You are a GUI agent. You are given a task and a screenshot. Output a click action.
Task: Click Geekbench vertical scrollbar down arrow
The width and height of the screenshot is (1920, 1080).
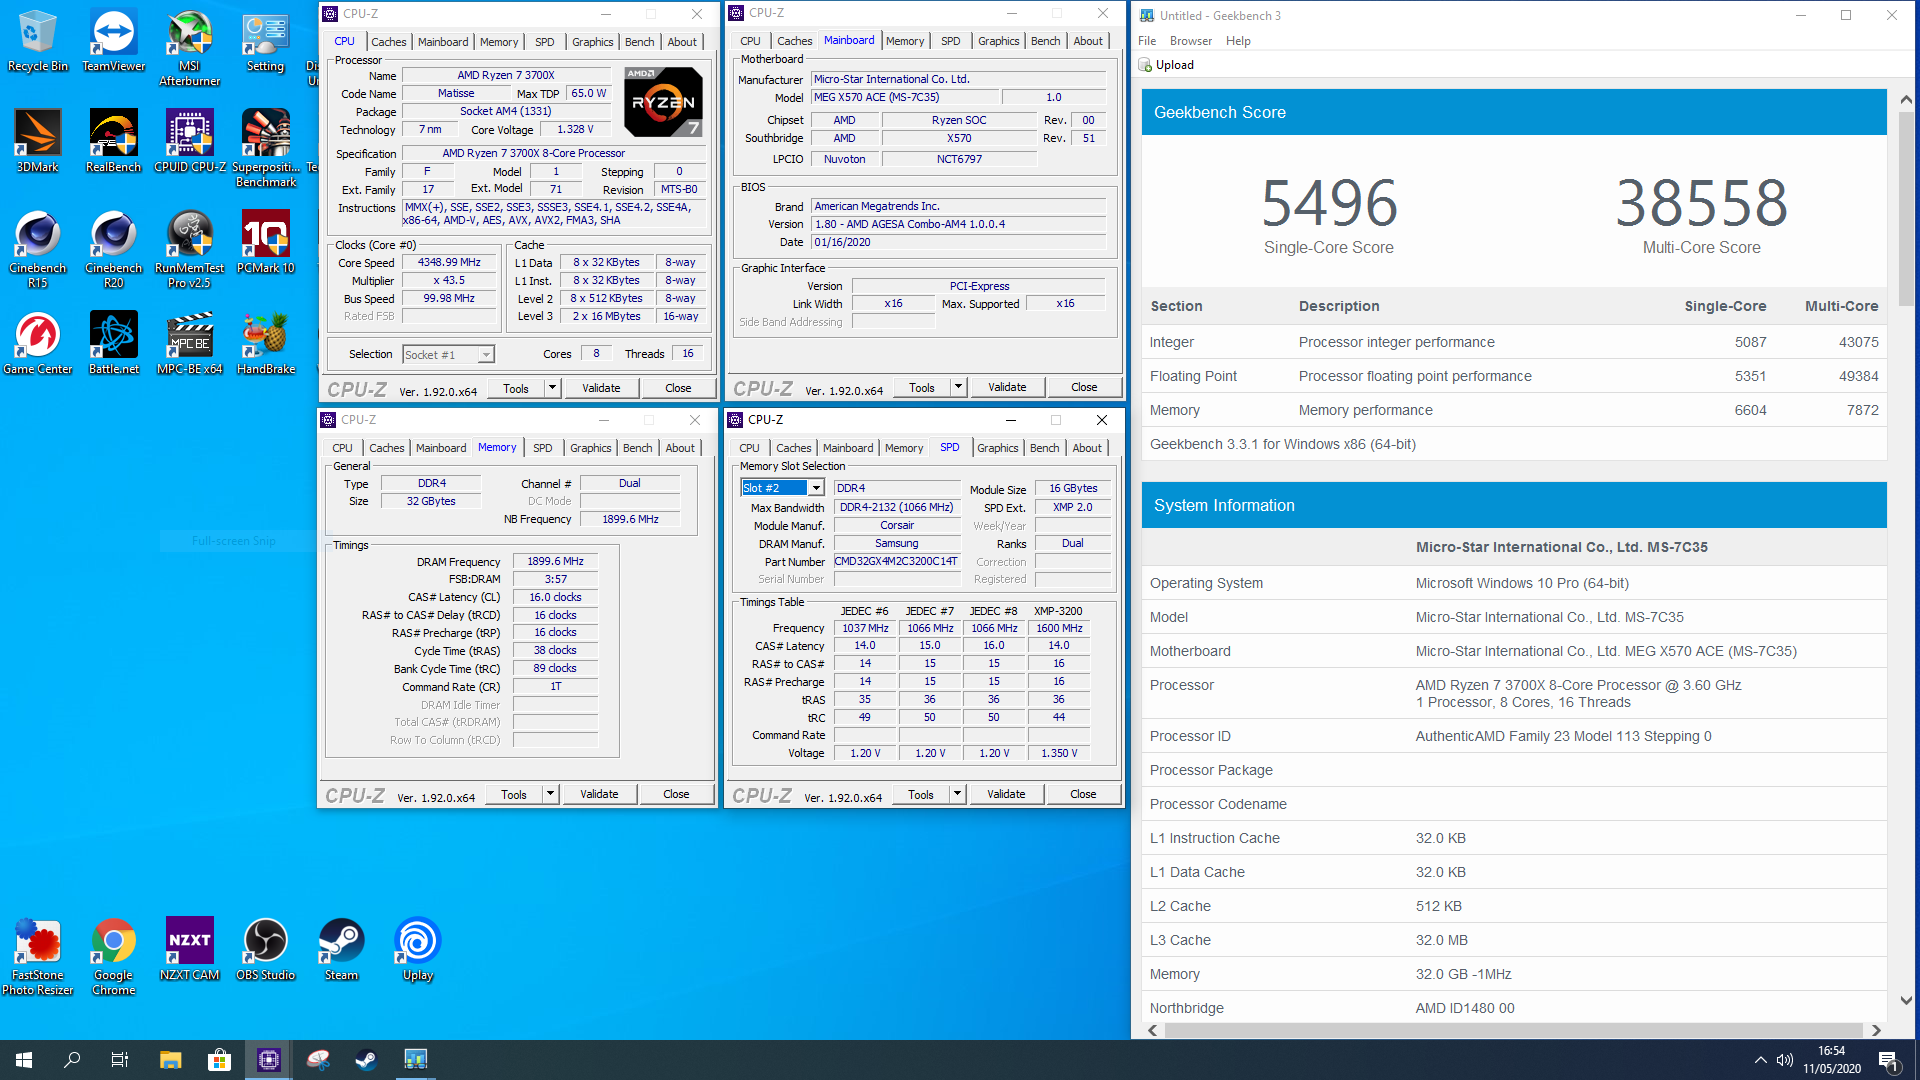[1906, 1000]
